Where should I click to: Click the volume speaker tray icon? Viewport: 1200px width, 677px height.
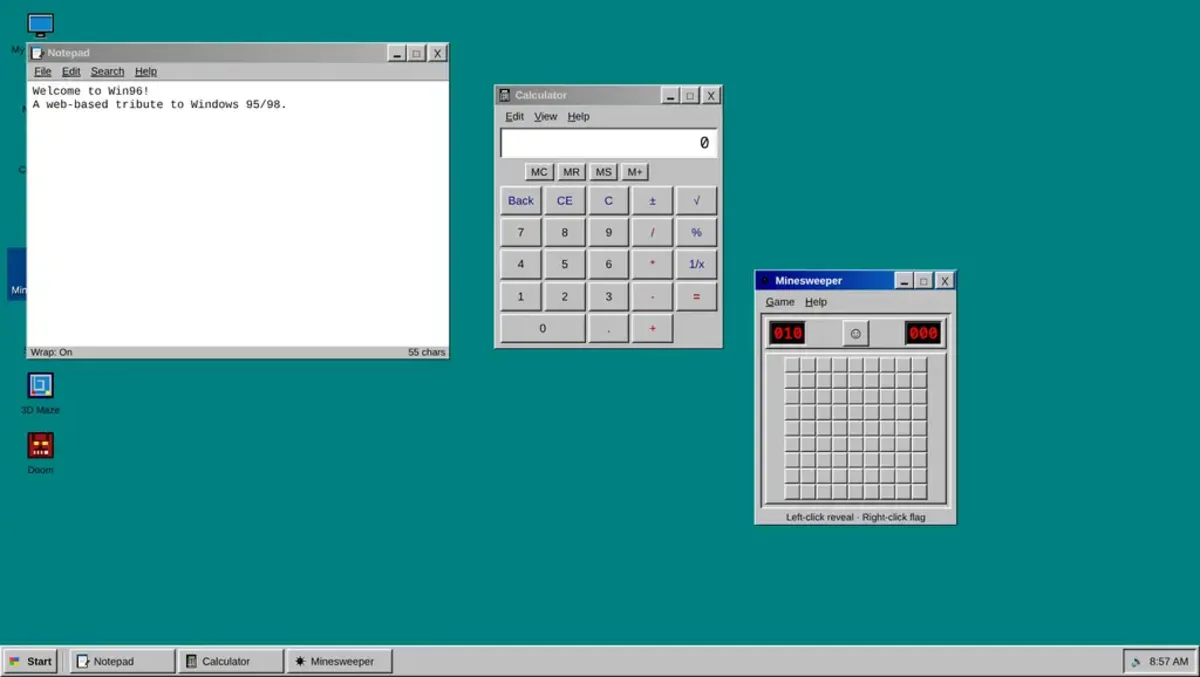1137,661
